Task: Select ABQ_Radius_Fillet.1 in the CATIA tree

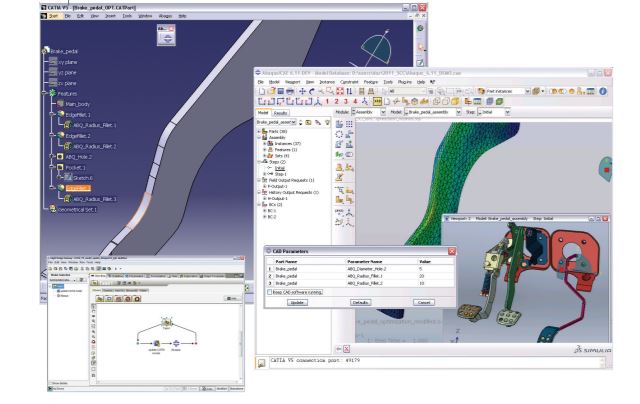Action: pyautogui.click(x=94, y=125)
